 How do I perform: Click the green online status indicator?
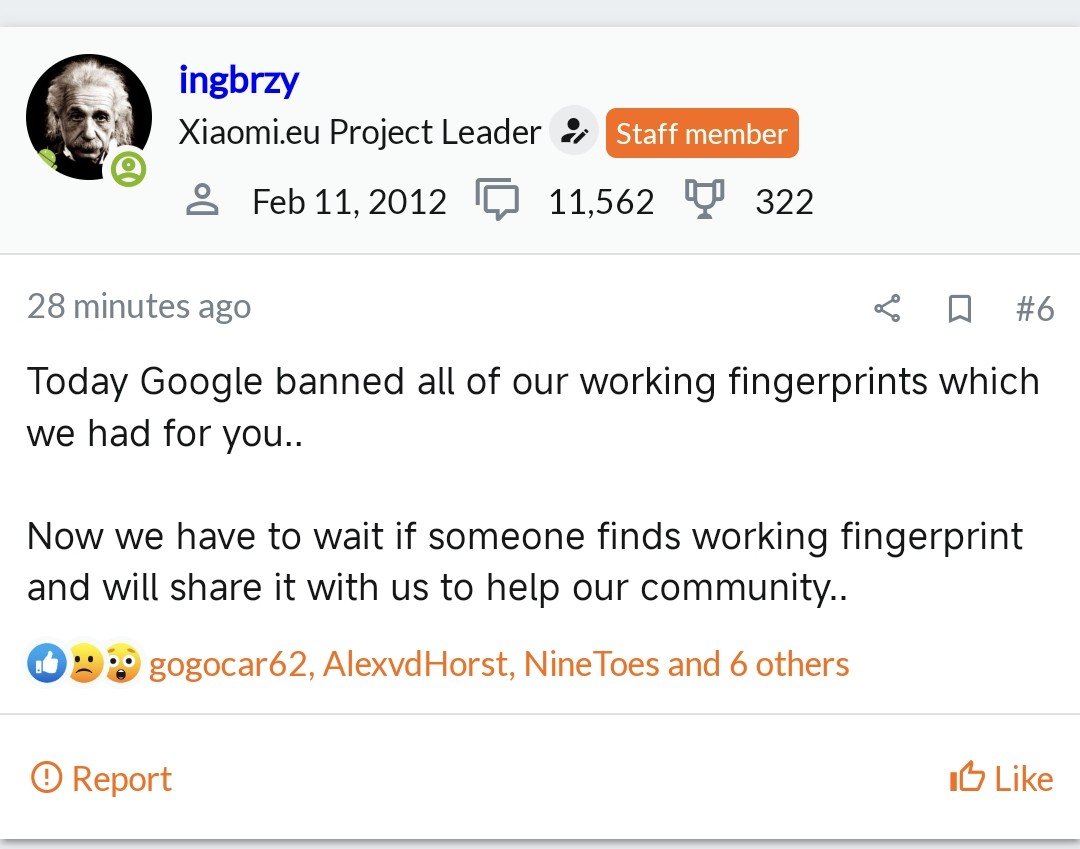(128, 168)
